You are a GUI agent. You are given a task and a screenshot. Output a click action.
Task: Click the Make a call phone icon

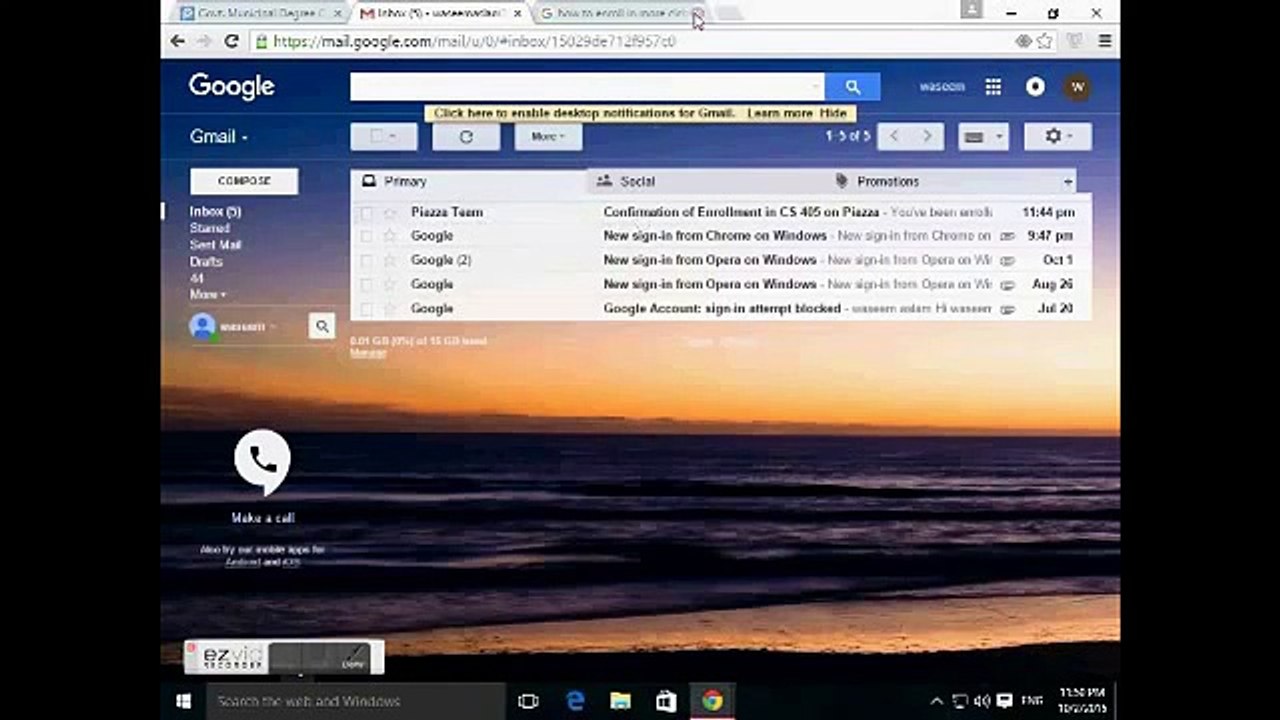[262, 460]
